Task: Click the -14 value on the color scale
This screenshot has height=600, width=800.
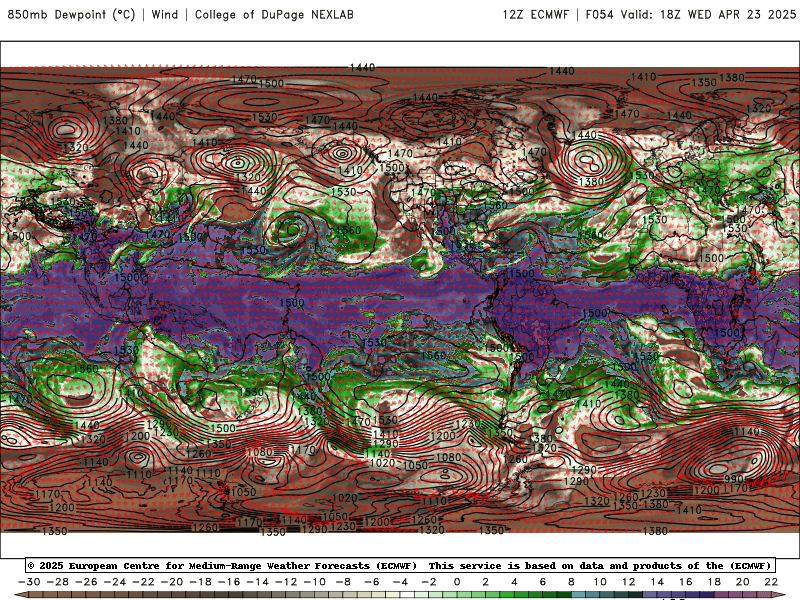Action: (258, 582)
